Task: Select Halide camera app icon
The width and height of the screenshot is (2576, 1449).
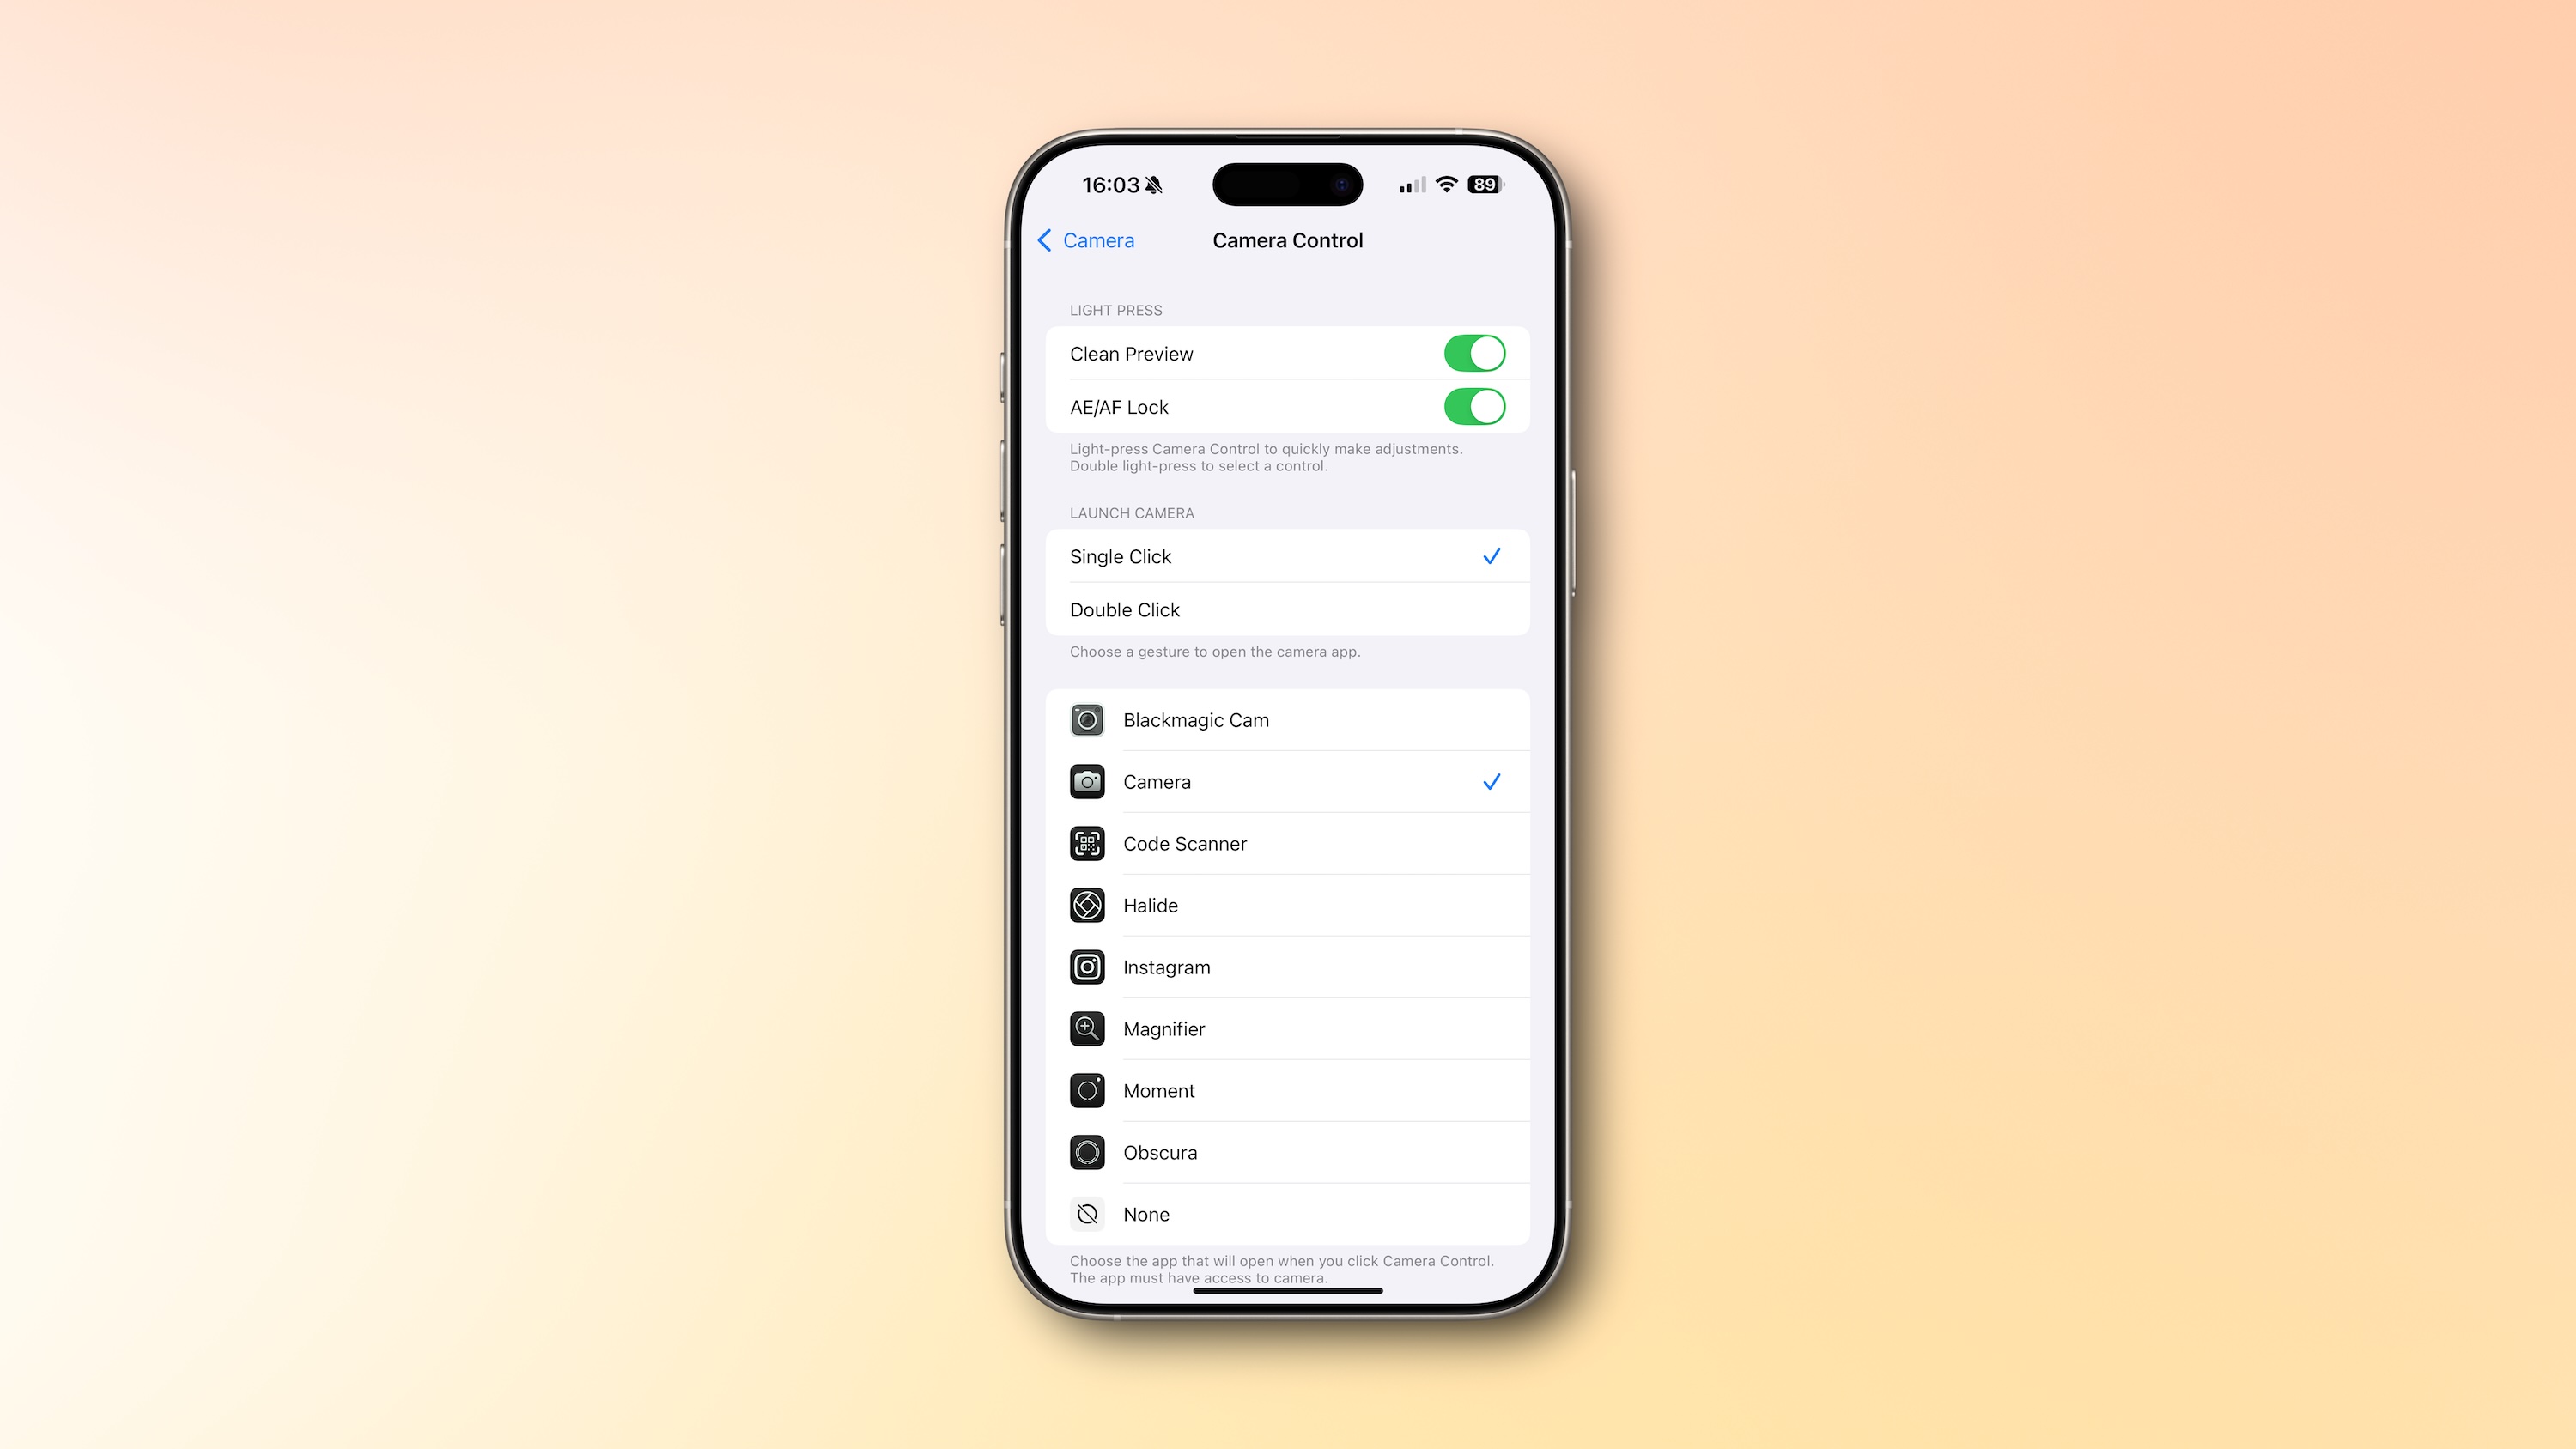Action: pyautogui.click(x=1088, y=904)
